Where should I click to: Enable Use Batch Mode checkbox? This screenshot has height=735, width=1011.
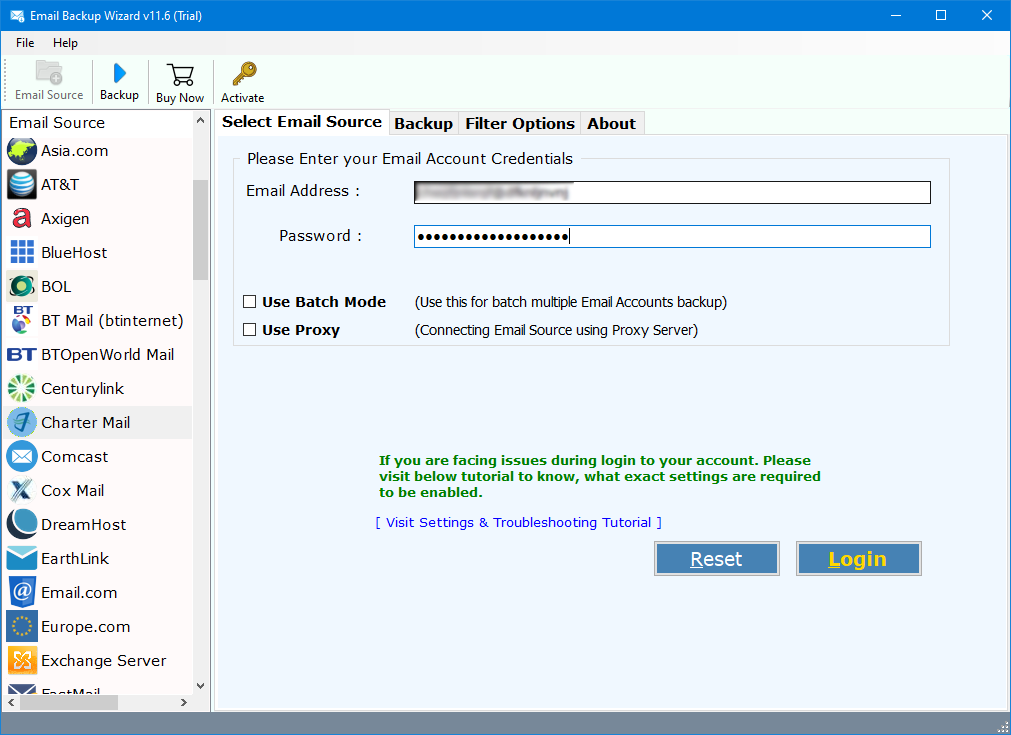click(x=250, y=302)
